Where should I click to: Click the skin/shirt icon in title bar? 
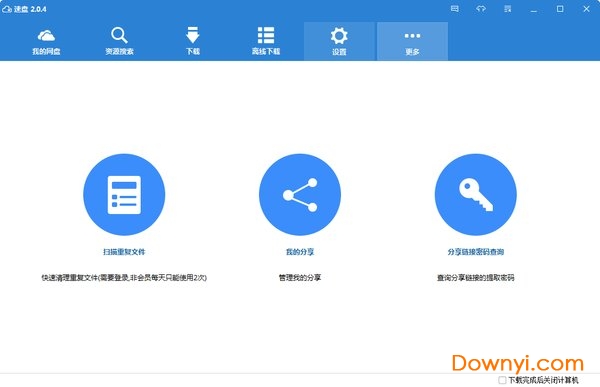481,8
